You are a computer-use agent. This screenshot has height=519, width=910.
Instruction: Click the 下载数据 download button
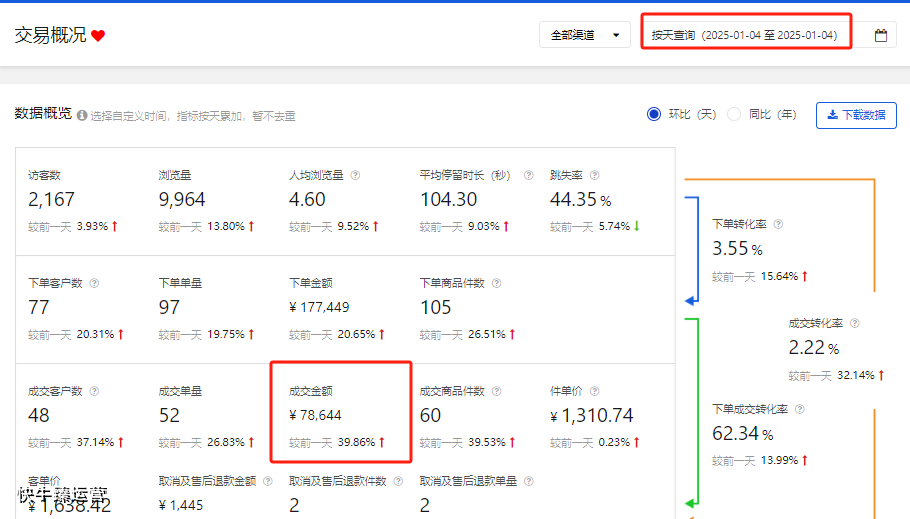856,115
